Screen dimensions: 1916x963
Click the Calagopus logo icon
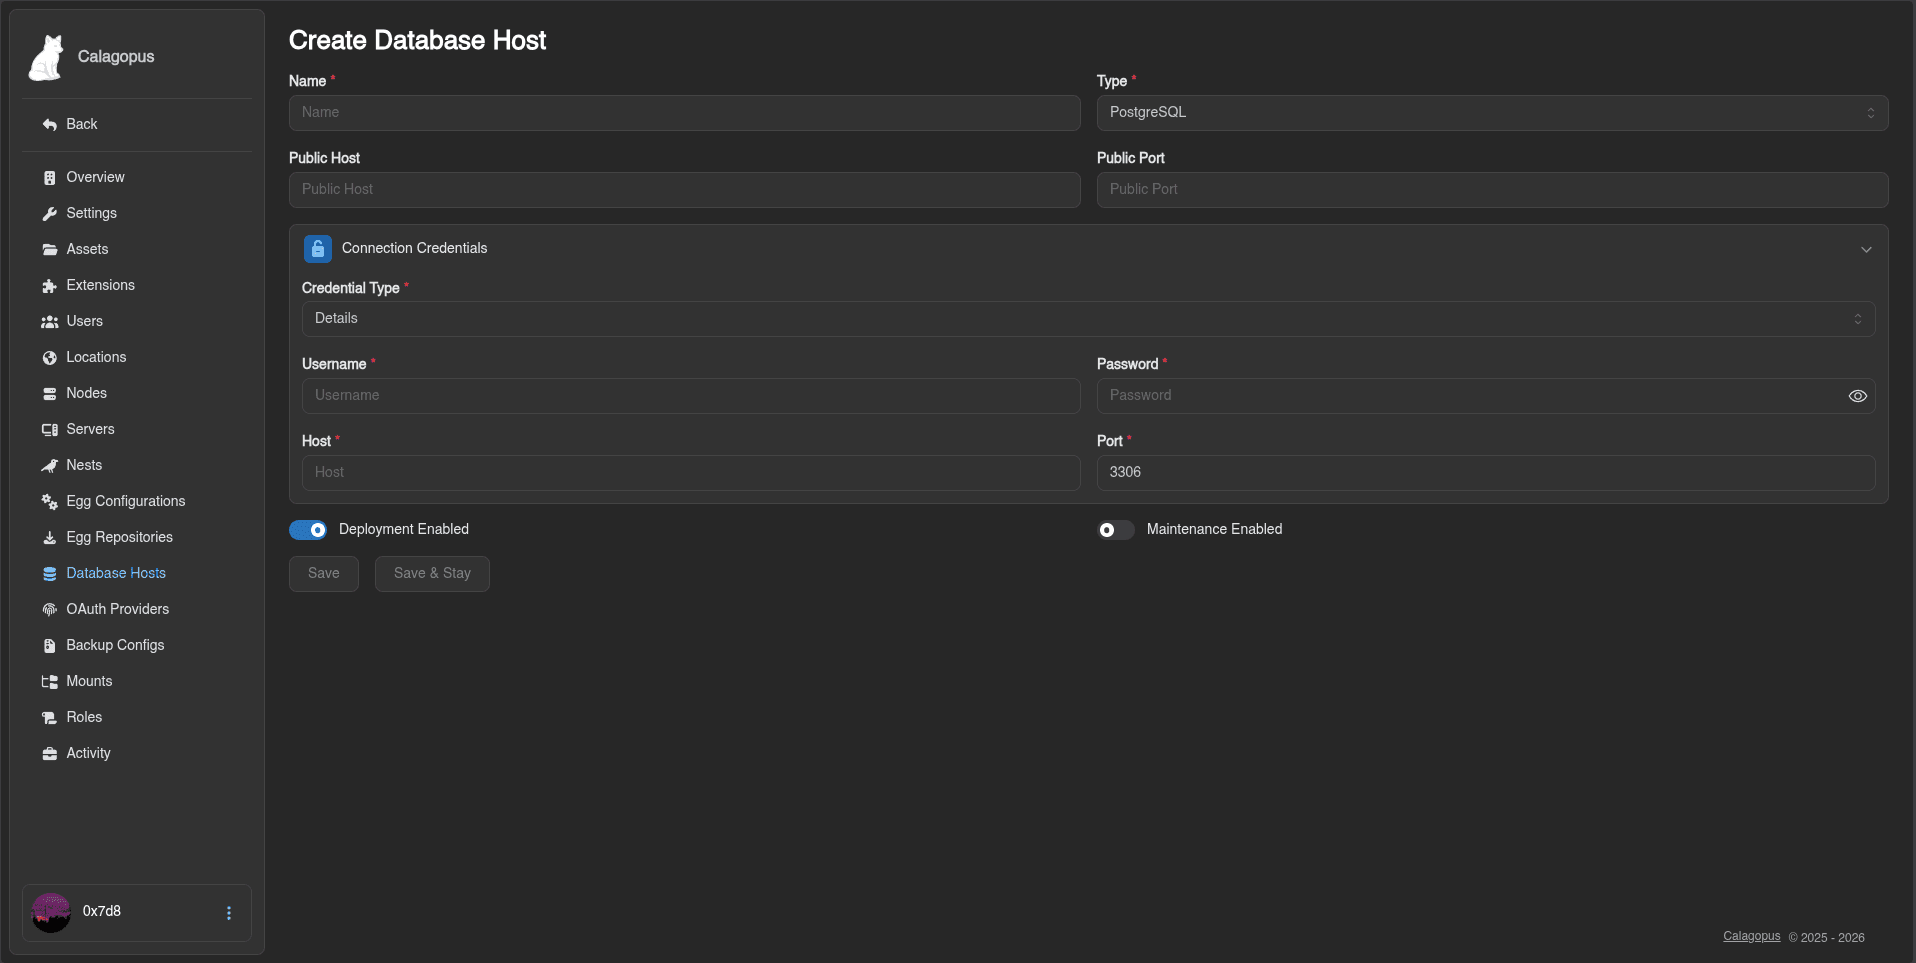46,57
